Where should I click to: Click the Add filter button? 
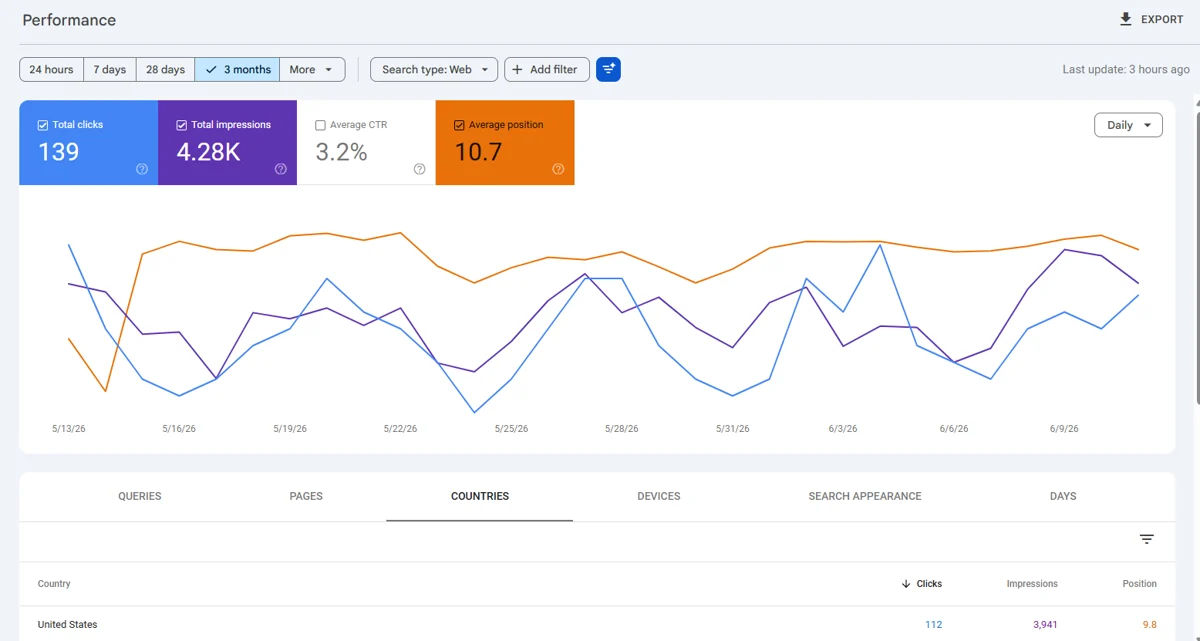547,69
